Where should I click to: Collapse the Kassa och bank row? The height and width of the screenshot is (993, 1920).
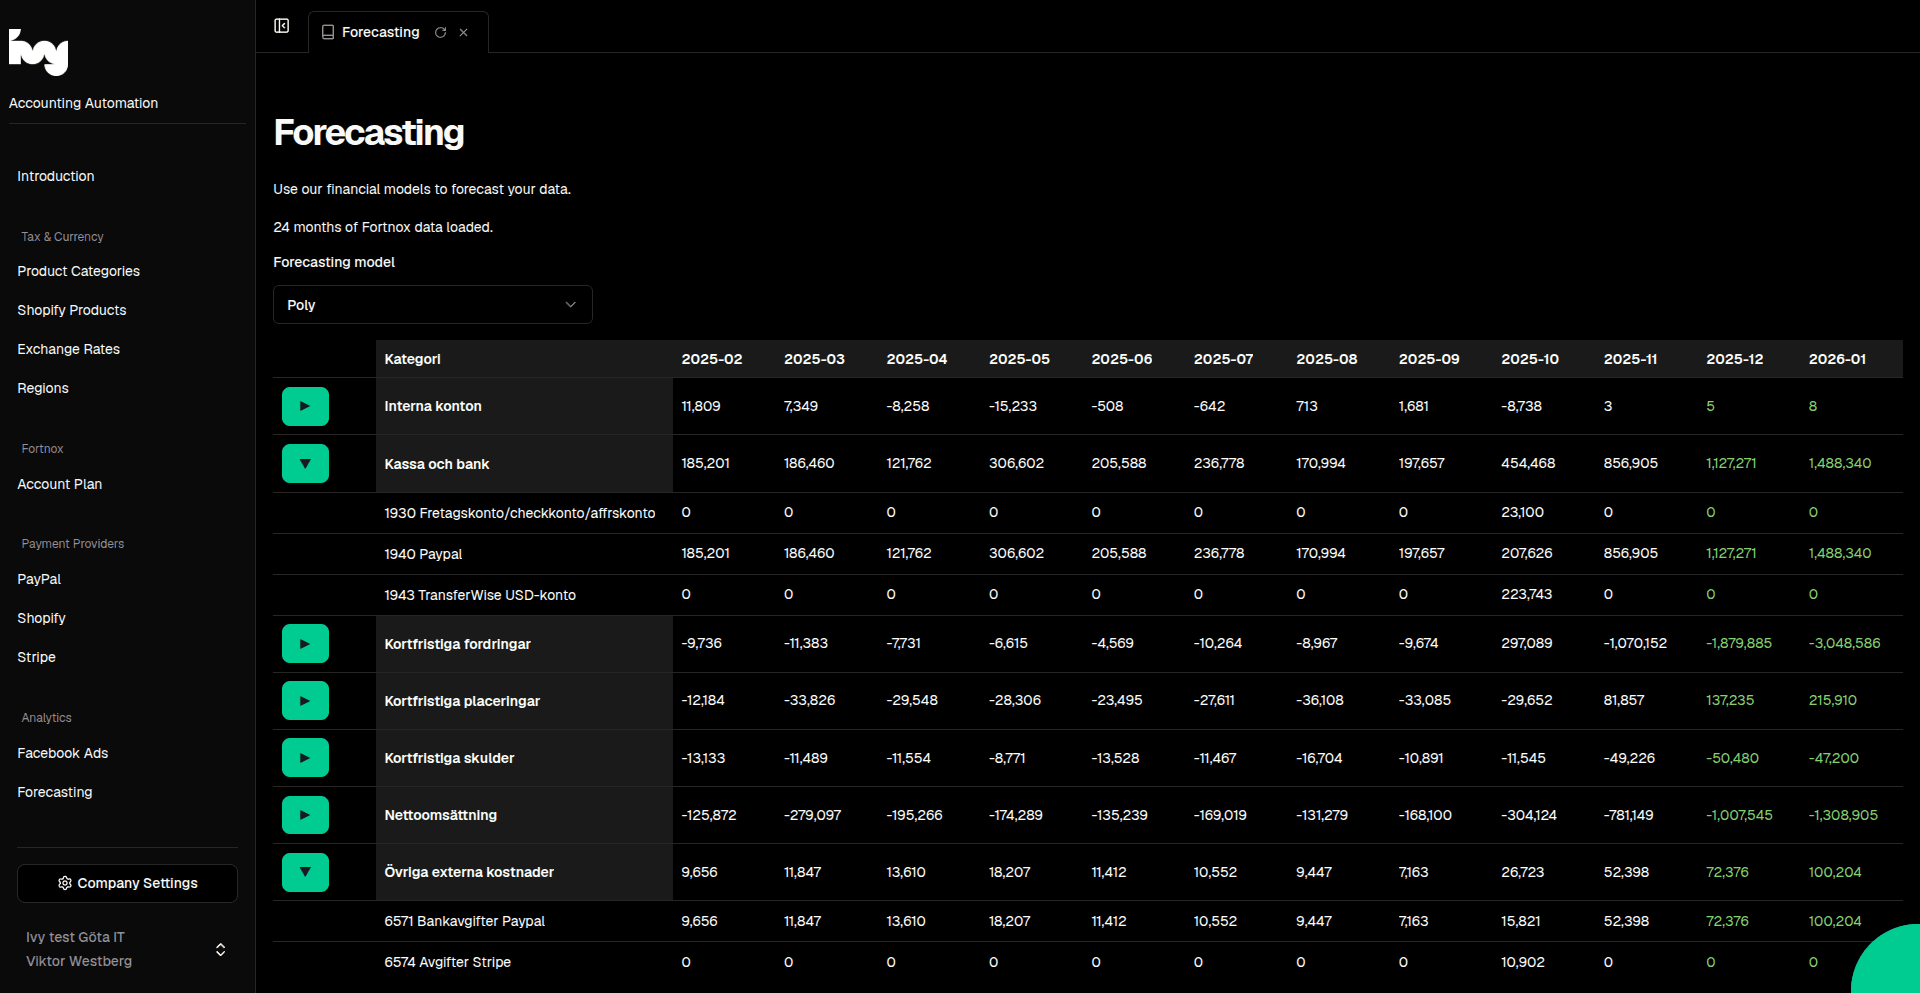(x=305, y=463)
